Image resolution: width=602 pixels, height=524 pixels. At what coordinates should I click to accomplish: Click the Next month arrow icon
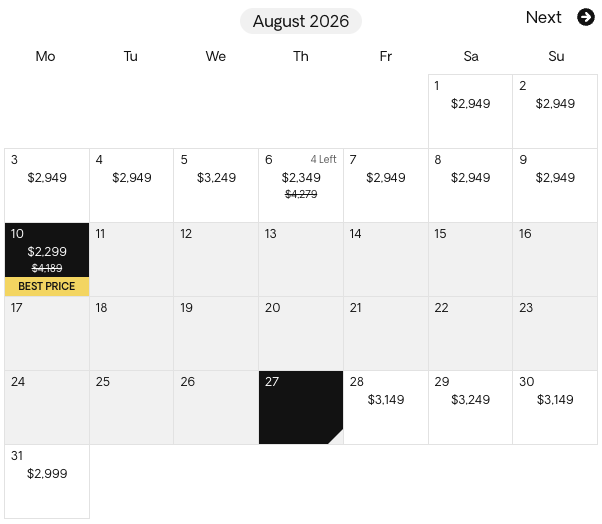tap(586, 17)
